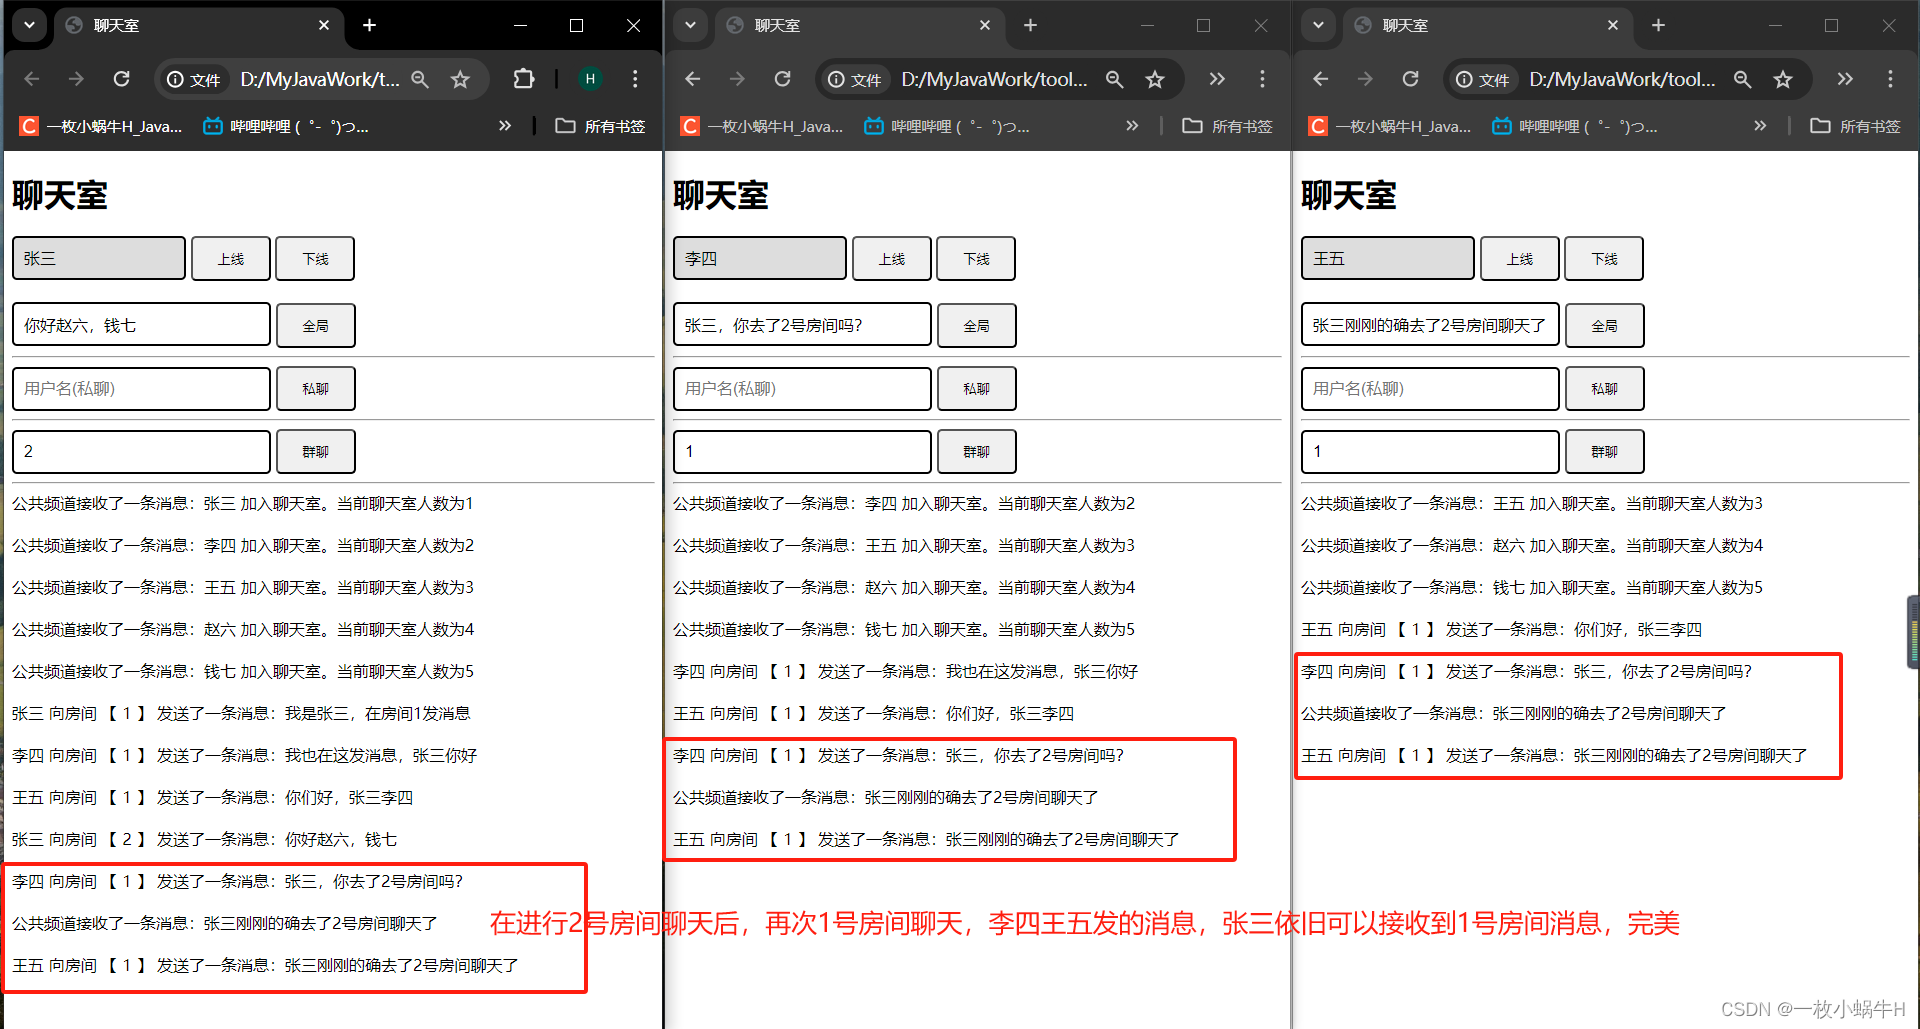Open Chrome three-dot menu in middle window
This screenshot has height=1029, width=1920.
pos(1262,79)
